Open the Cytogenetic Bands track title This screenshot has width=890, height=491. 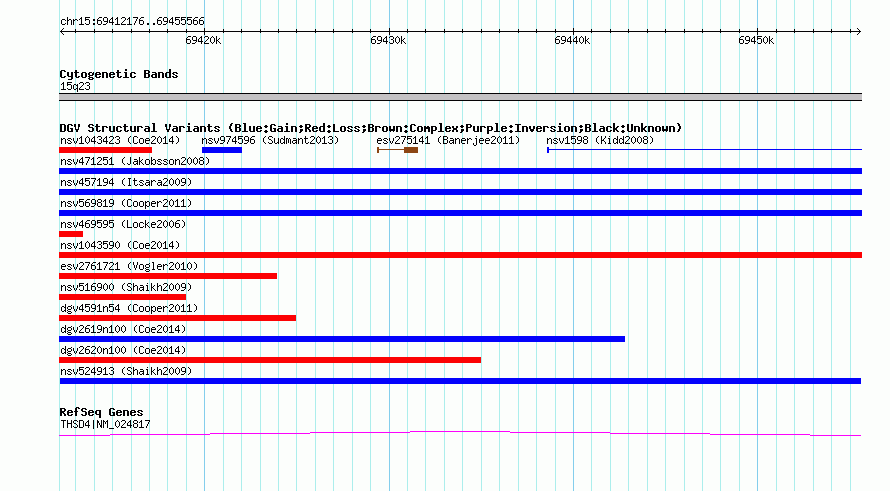point(119,74)
